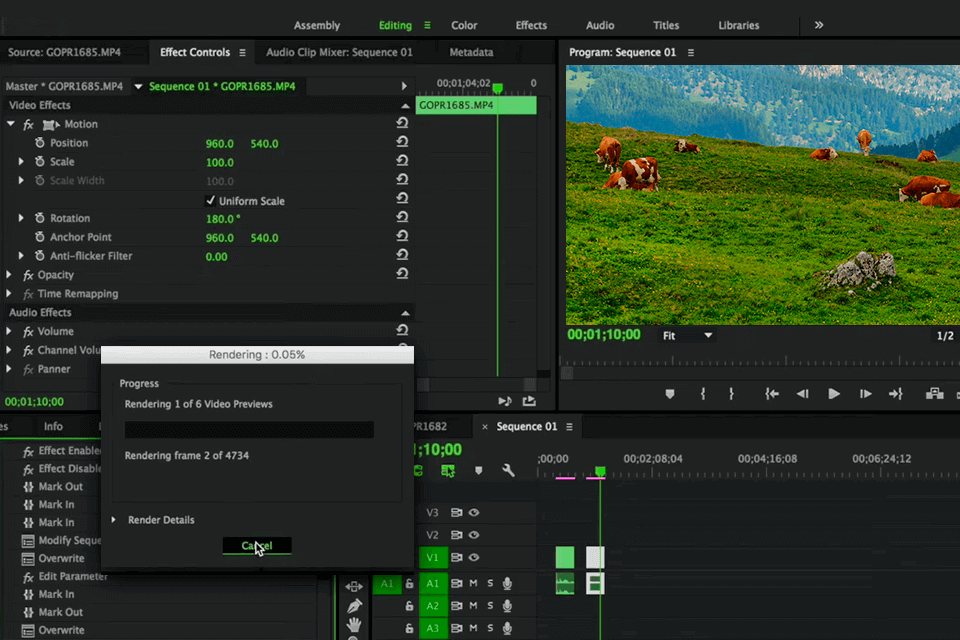Switch to the Color workspace tab
The height and width of the screenshot is (640, 960).
[x=464, y=25]
